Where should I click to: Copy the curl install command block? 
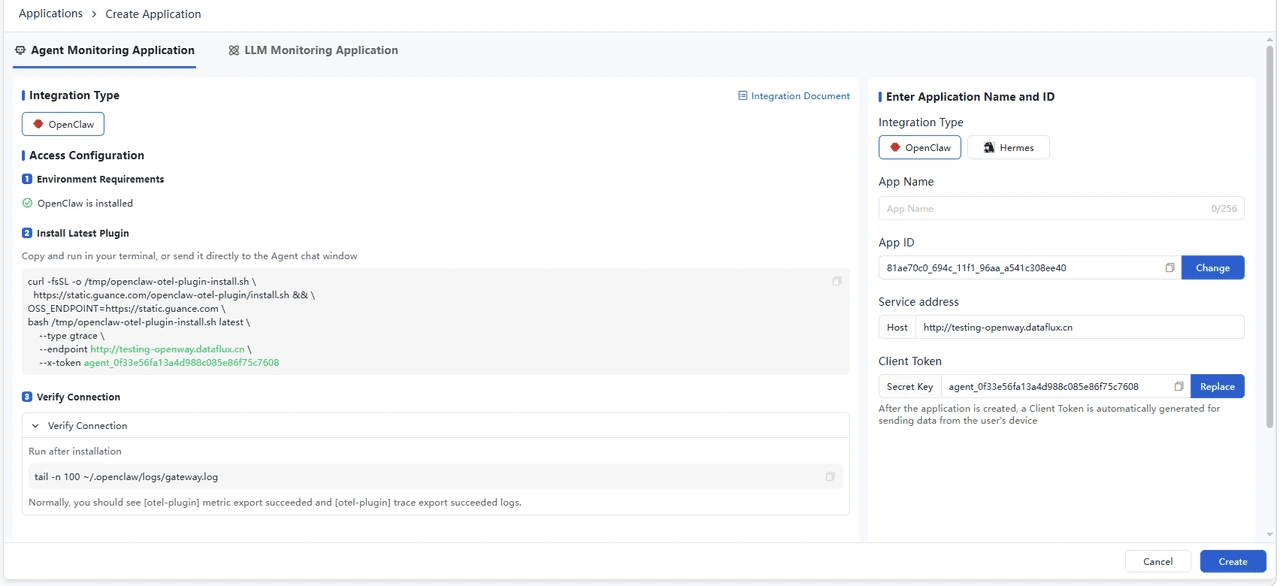coord(837,282)
